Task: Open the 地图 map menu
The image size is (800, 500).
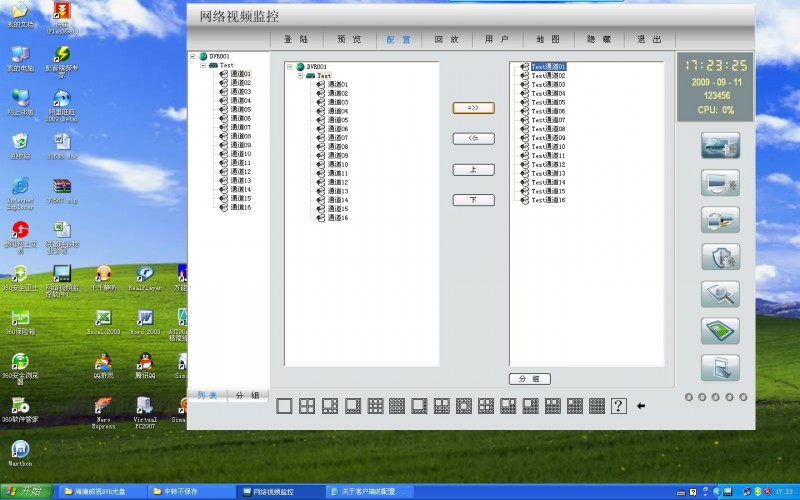Action: click(548, 39)
